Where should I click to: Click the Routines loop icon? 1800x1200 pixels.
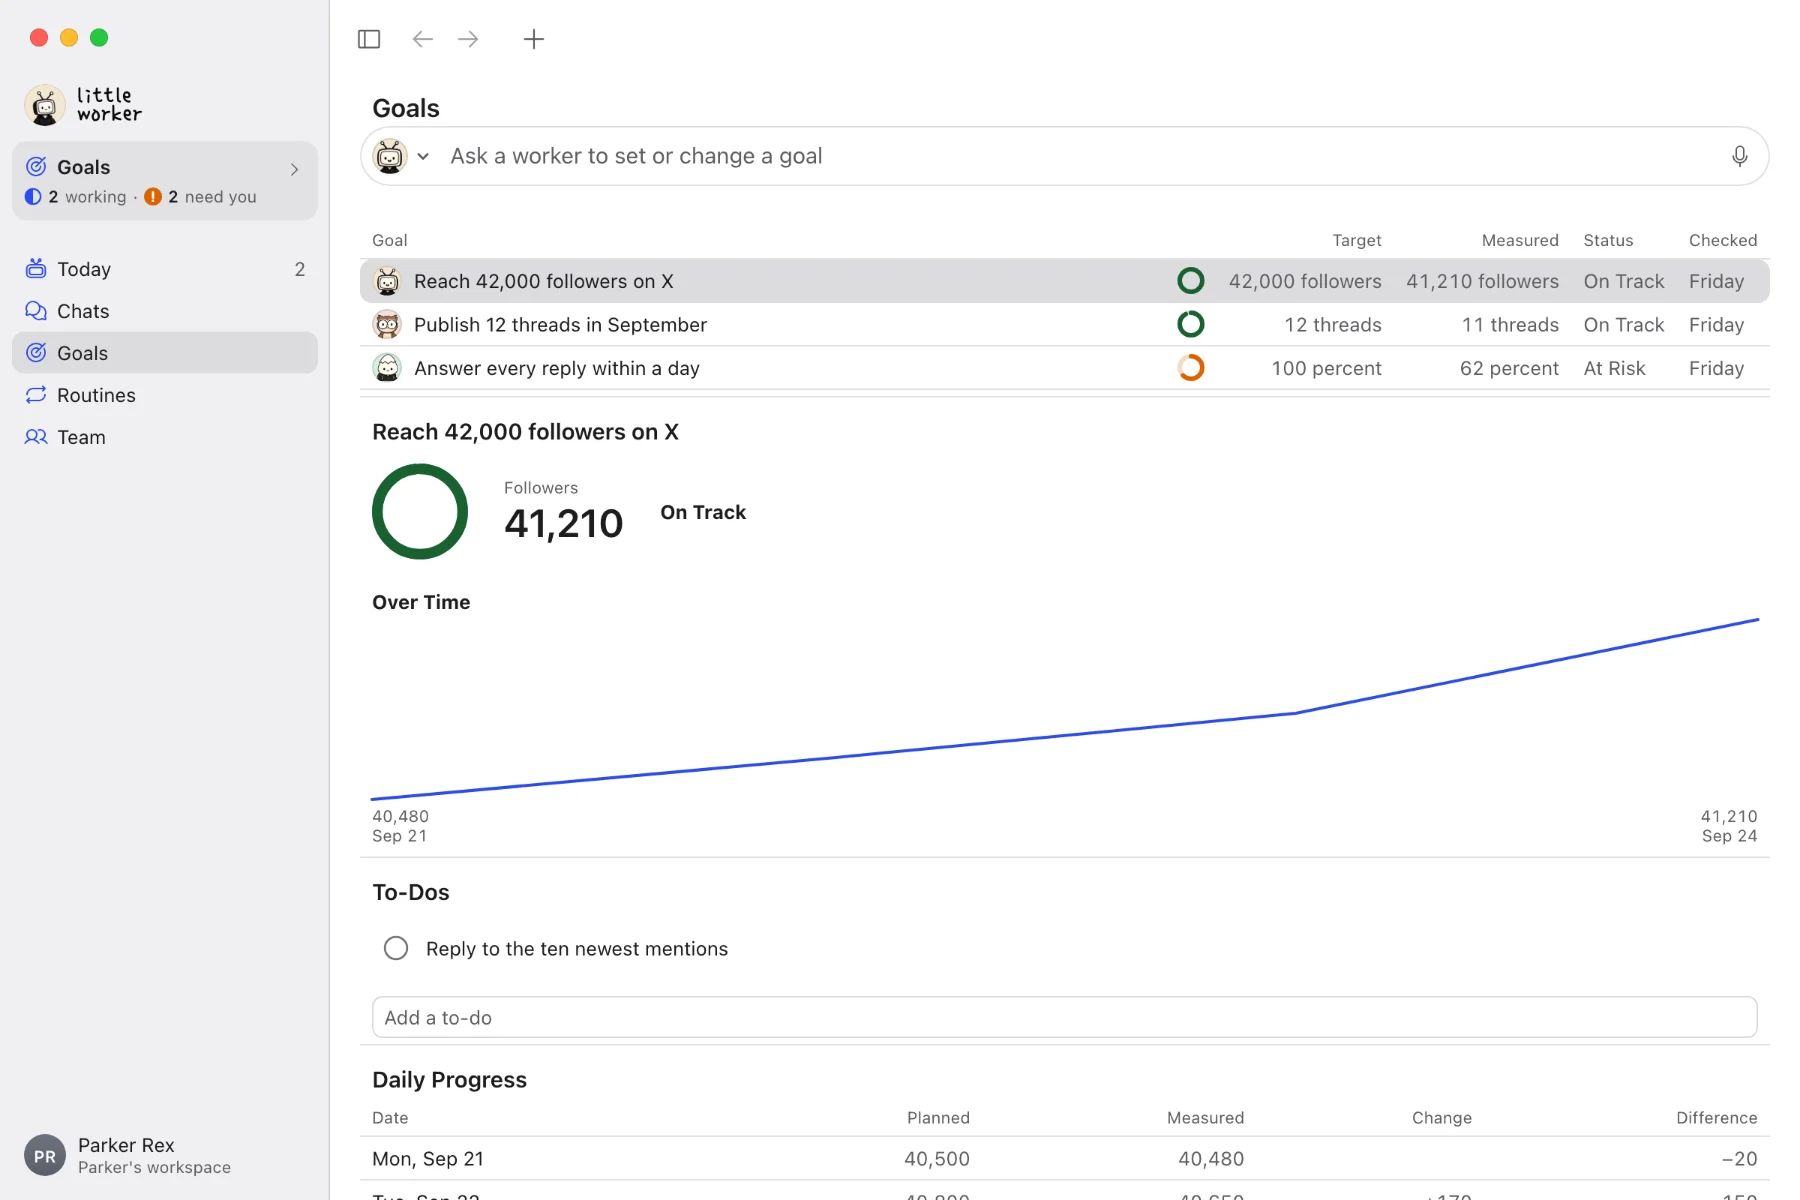coord(36,394)
